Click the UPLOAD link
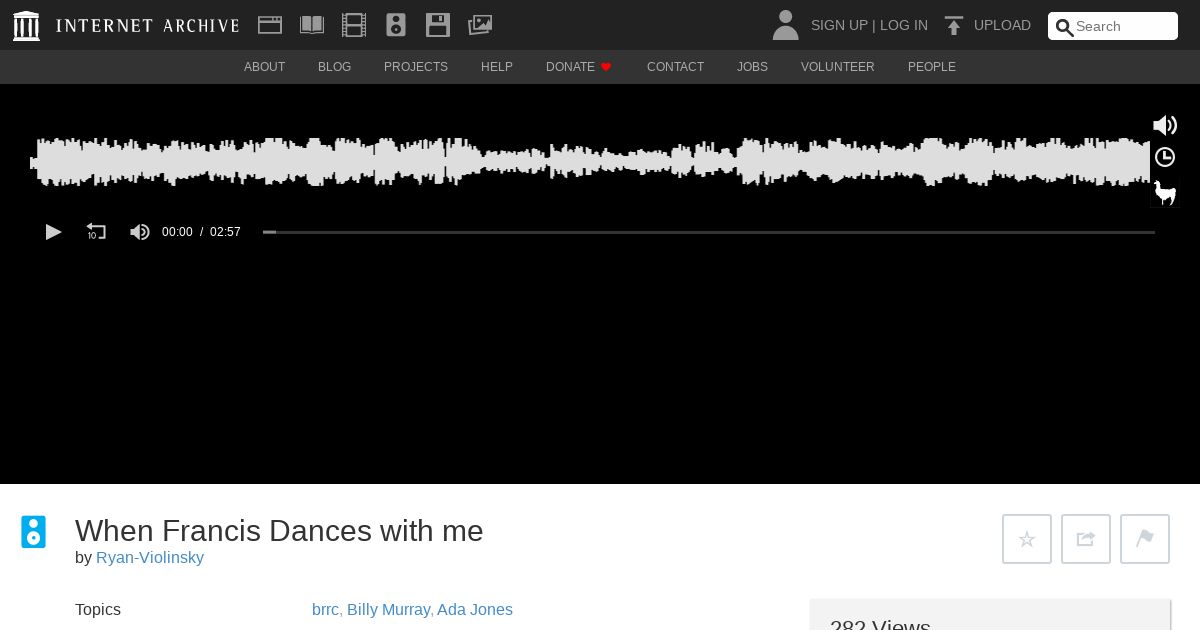The height and width of the screenshot is (630, 1200). (1002, 25)
